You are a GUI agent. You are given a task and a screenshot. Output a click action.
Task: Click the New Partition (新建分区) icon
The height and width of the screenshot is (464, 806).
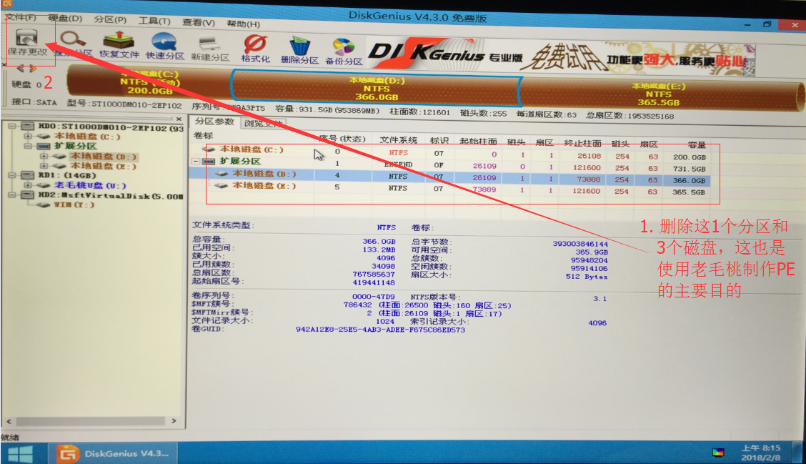click(x=210, y=47)
